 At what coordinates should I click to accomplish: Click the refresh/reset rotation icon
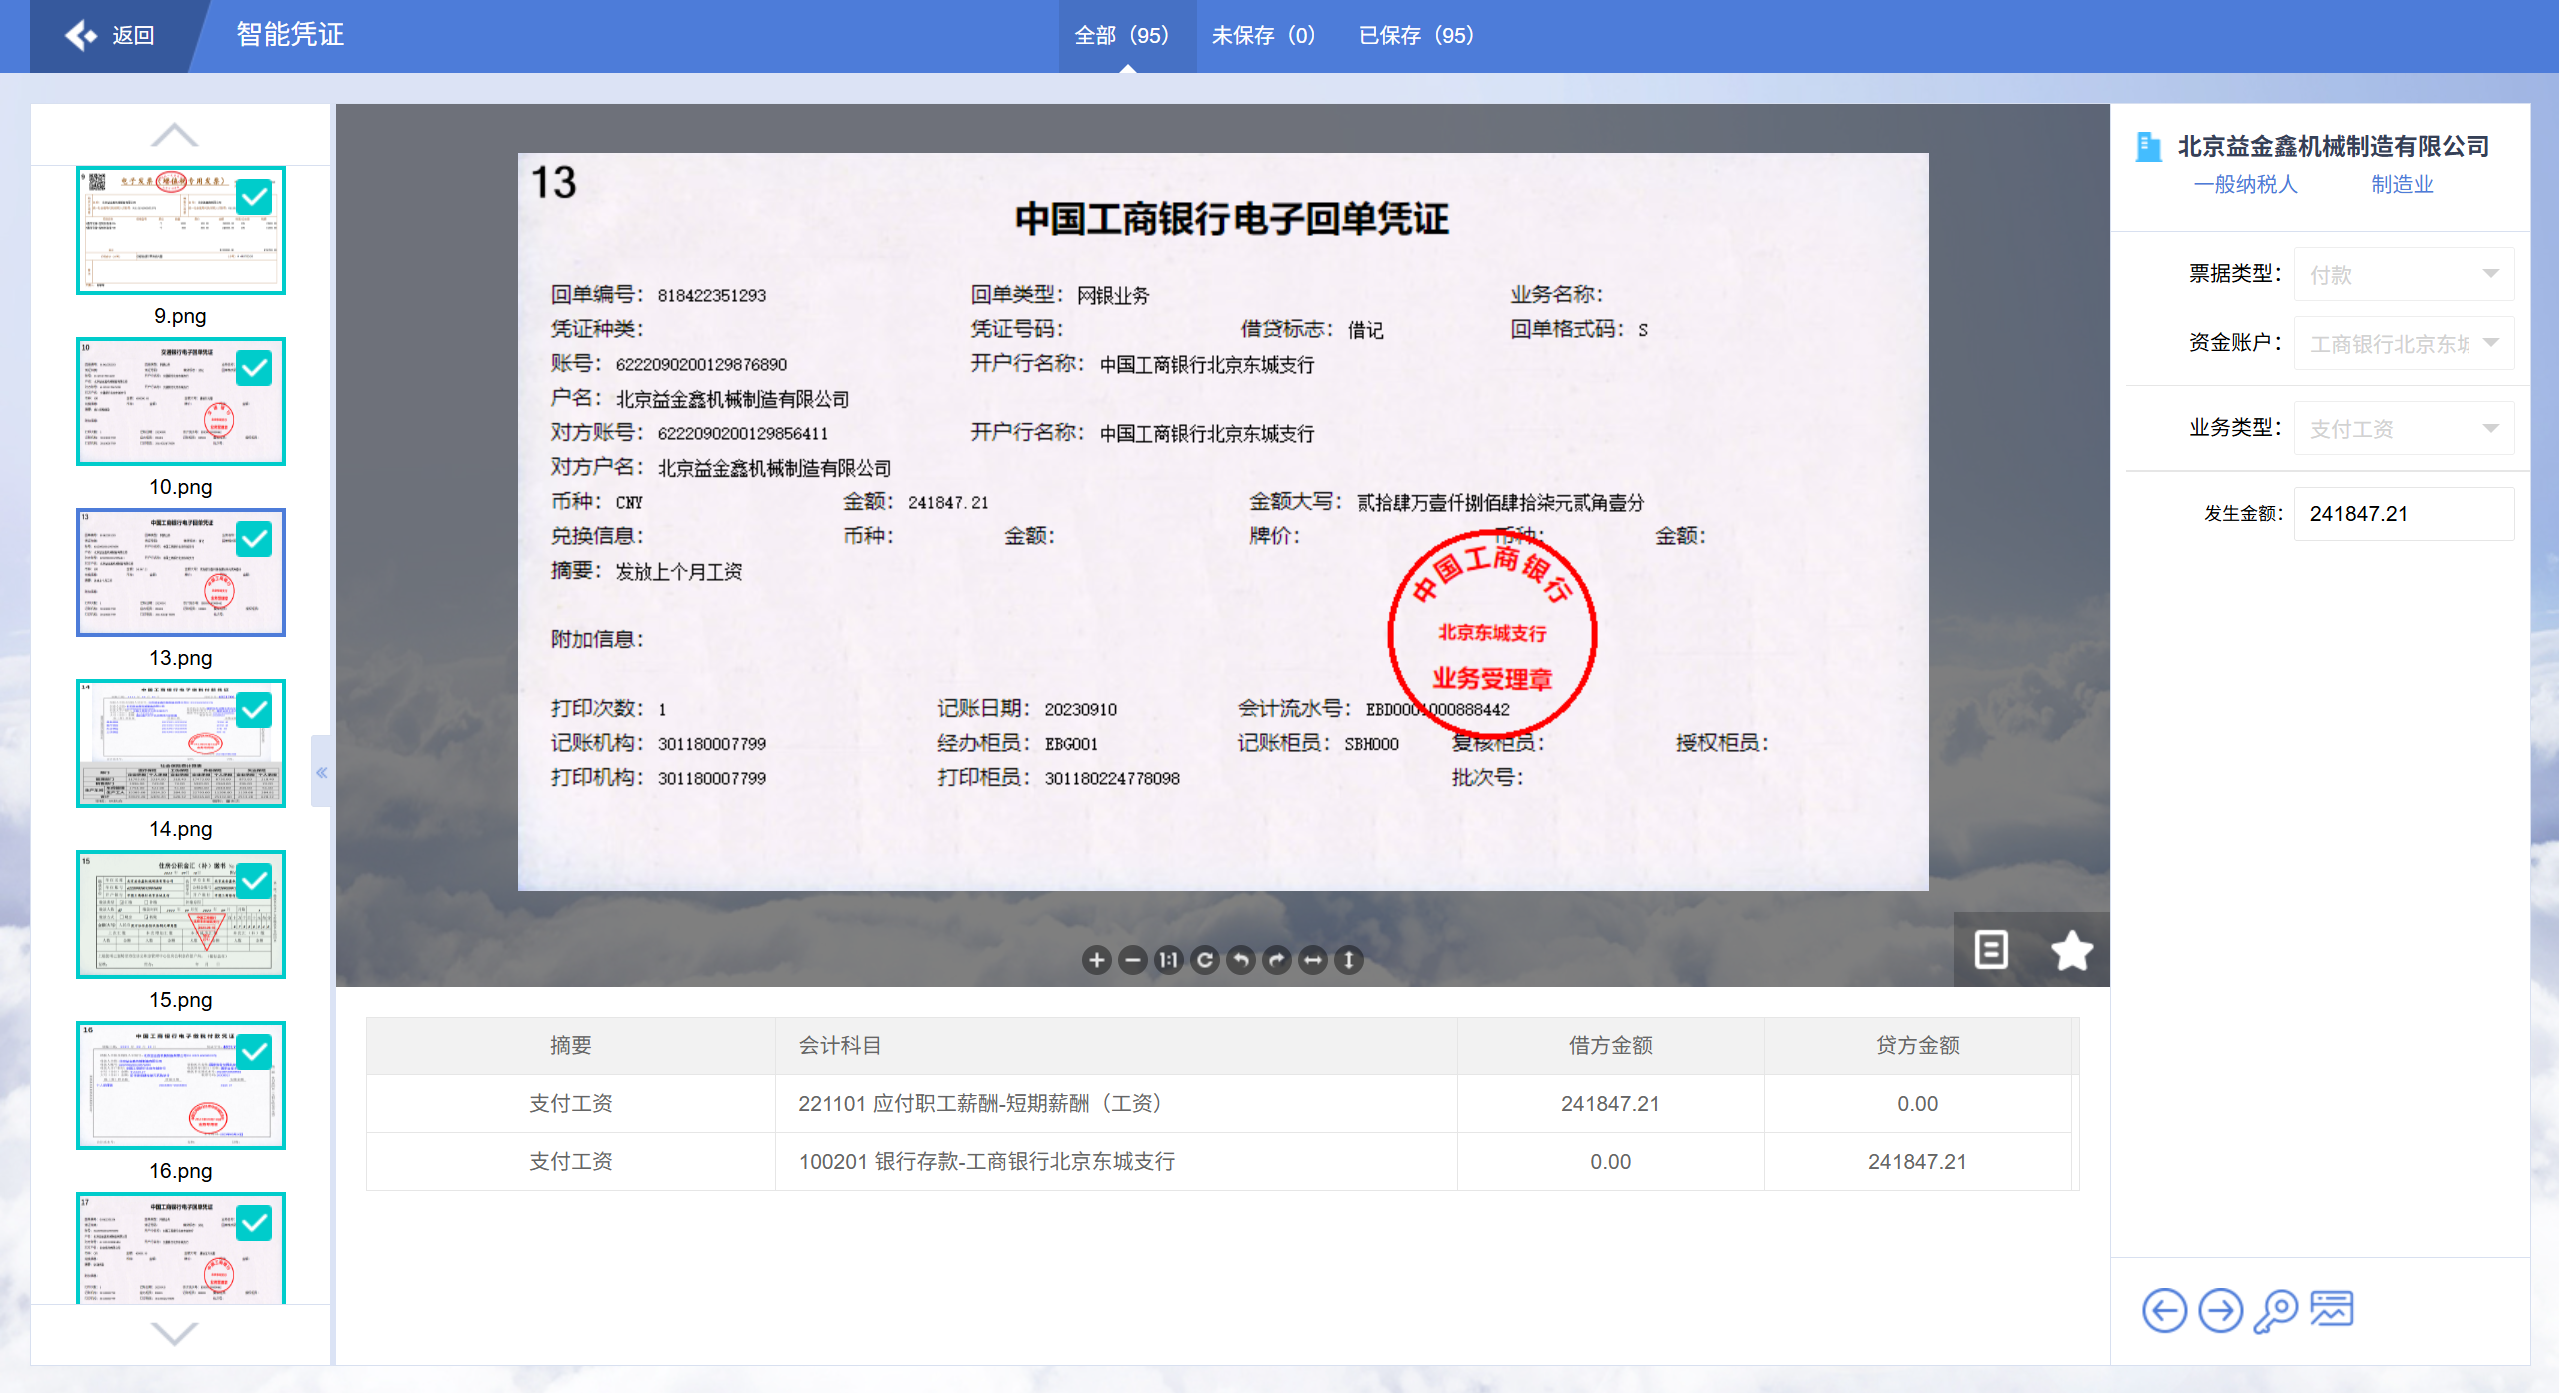click(1205, 960)
